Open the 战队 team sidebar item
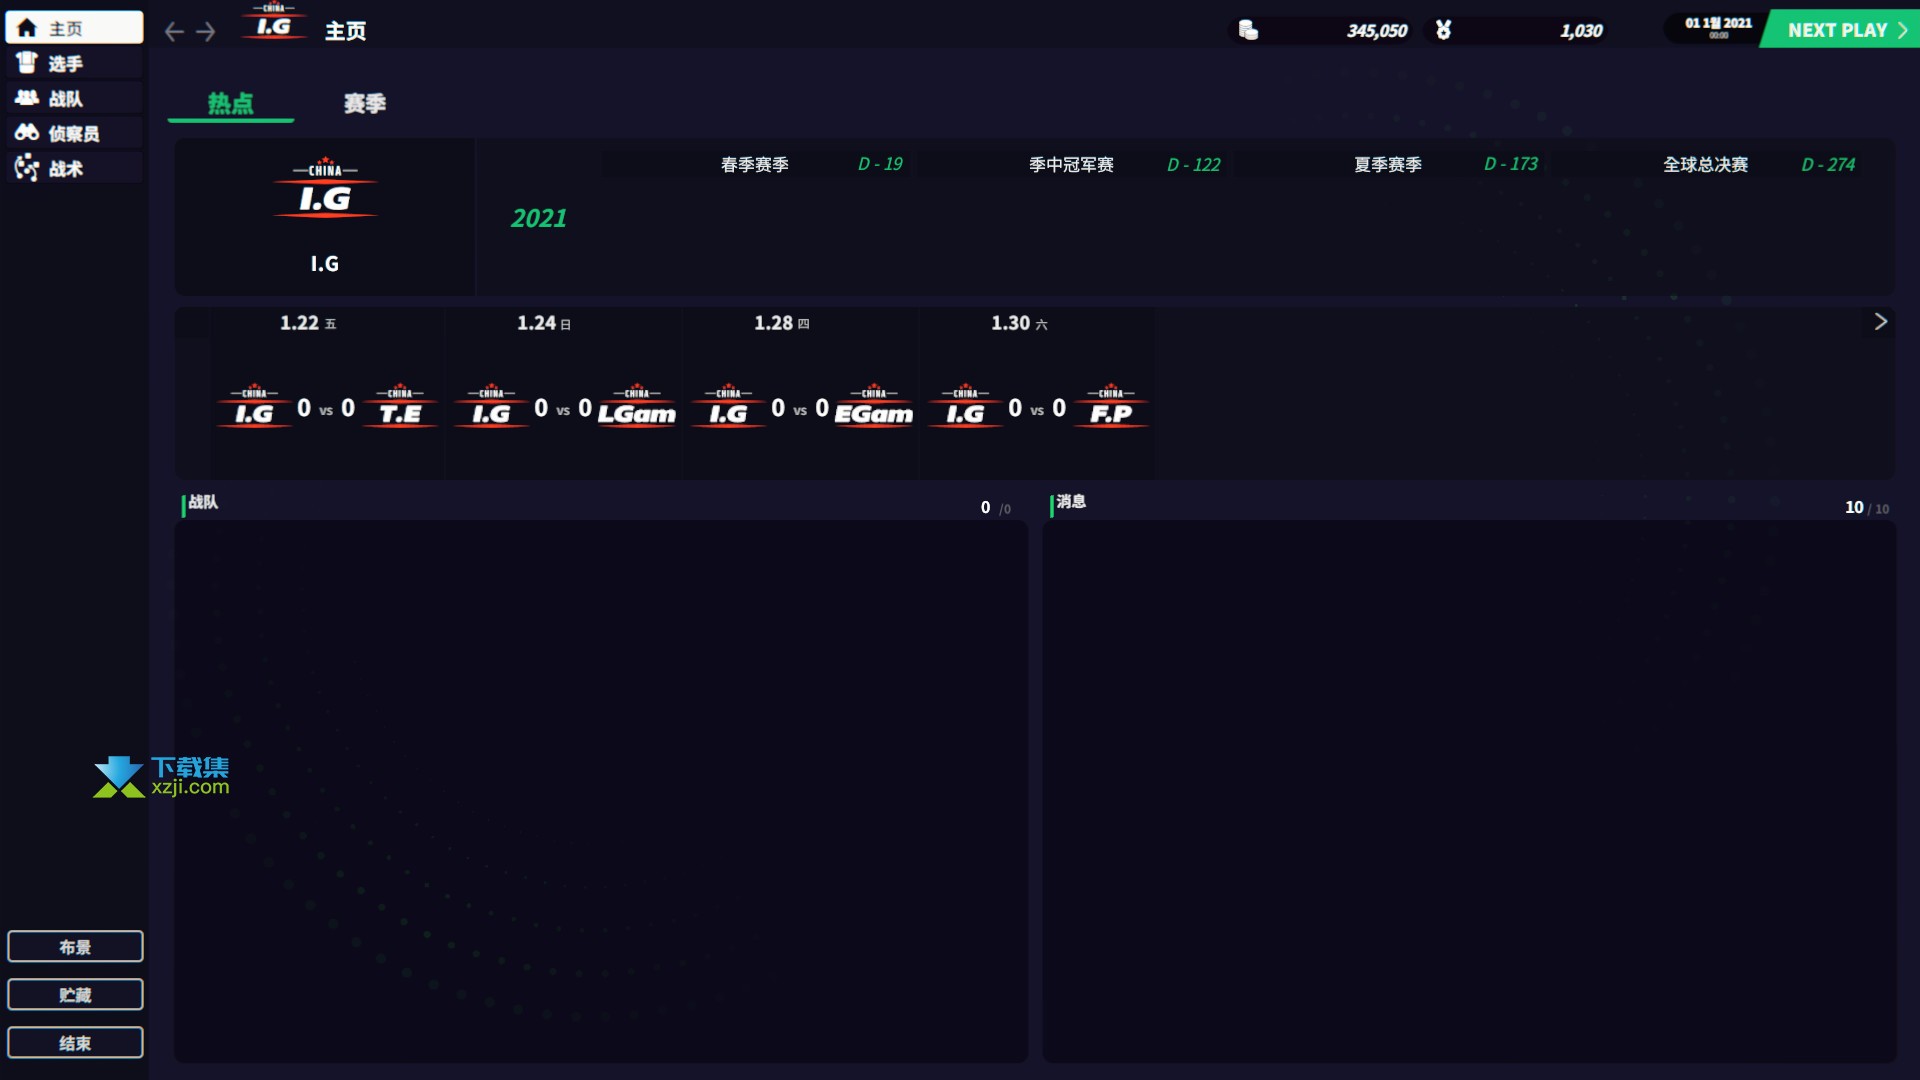Image resolution: width=1920 pixels, height=1080 pixels. pyautogui.click(x=74, y=98)
